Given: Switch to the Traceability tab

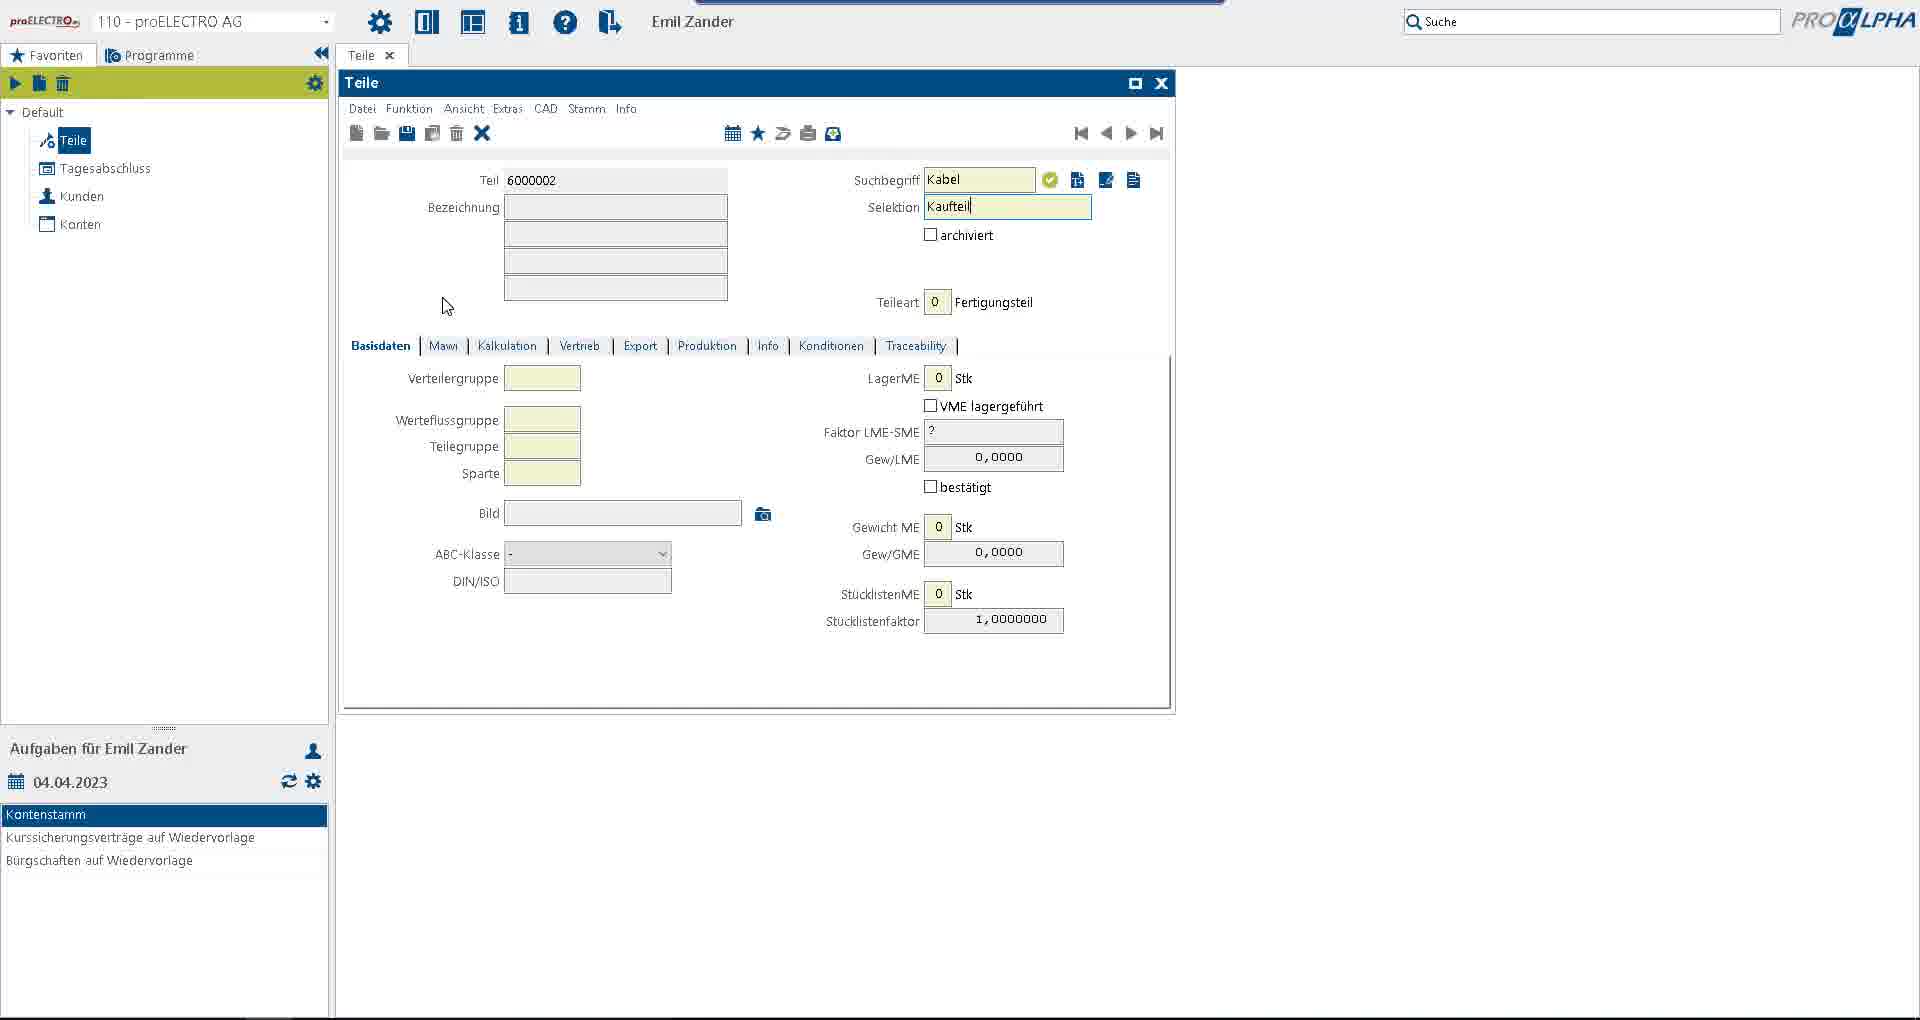Looking at the screenshot, I should tap(916, 346).
